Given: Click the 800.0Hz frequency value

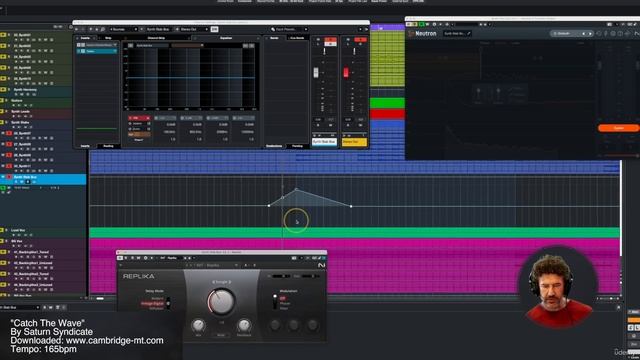Looking at the screenshot, I should (196, 132).
